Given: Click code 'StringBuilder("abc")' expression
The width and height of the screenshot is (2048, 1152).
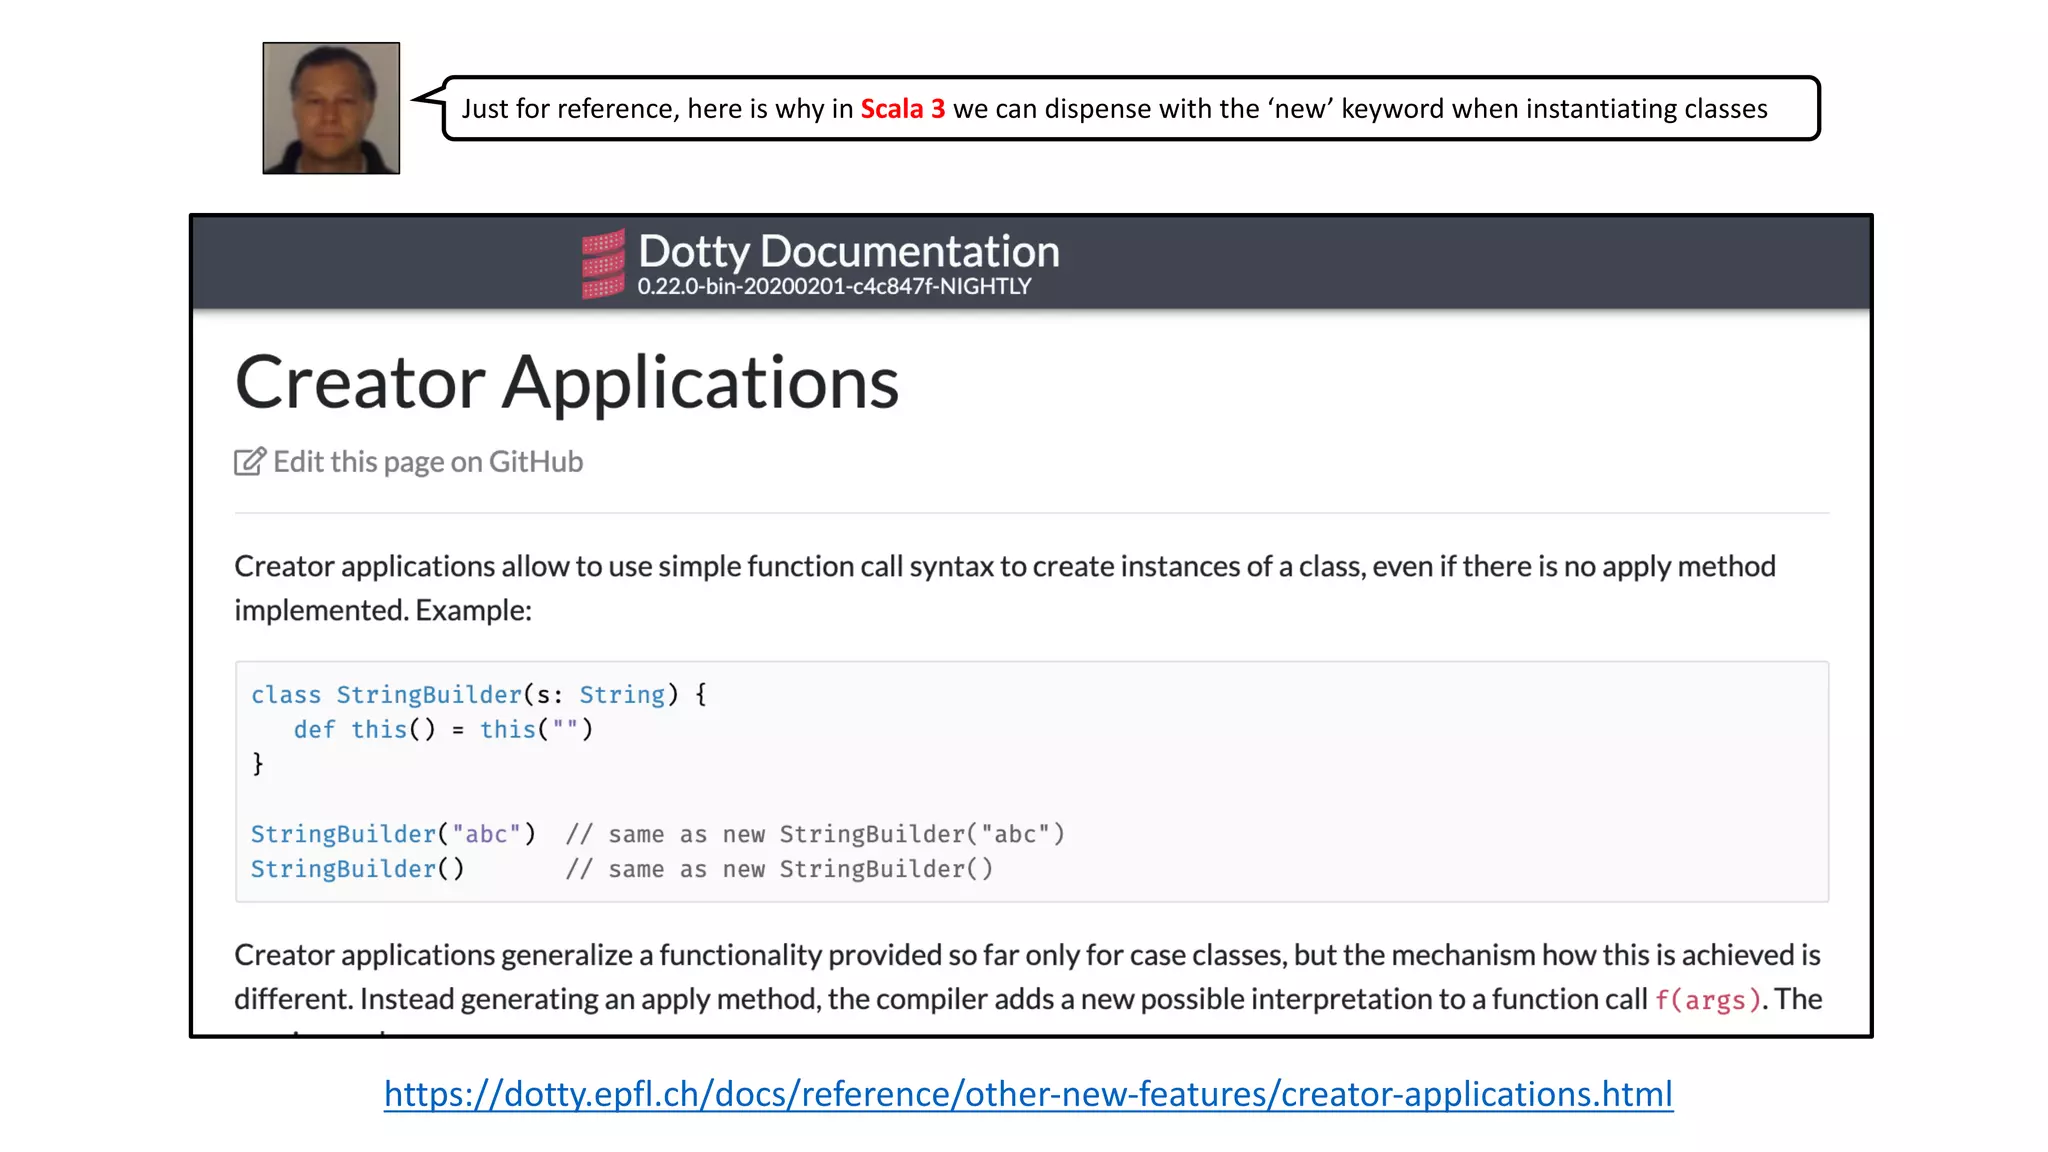Looking at the screenshot, I should pos(393,833).
